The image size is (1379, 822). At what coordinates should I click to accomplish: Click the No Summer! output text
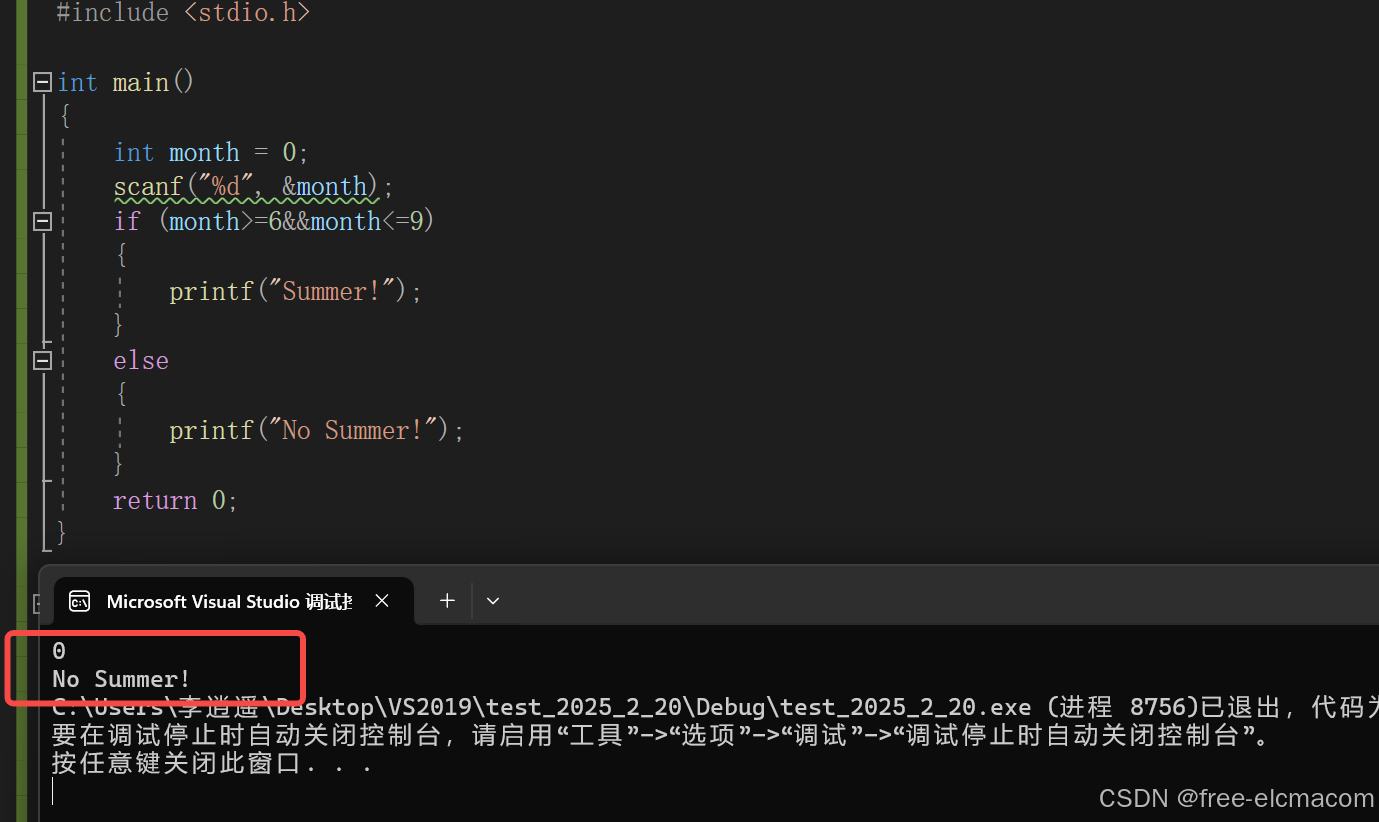click(x=120, y=678)
